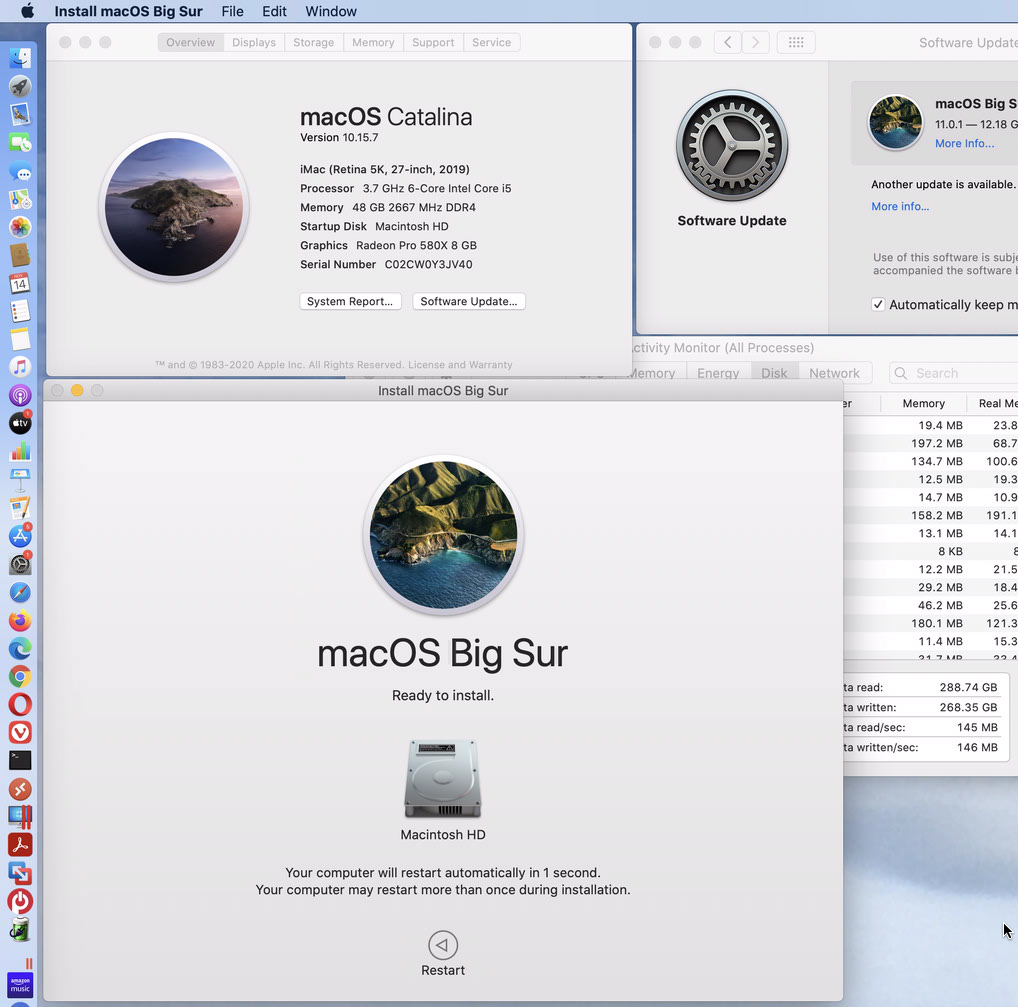The image size is (1018, 1007).
Task: Open the Apple menu
Action: click(x=27, y=11)
